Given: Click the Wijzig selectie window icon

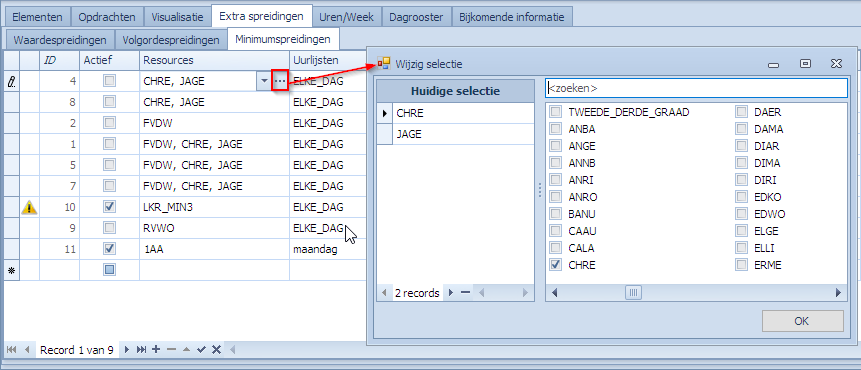Looking at the screenshot, I should 383,64.
